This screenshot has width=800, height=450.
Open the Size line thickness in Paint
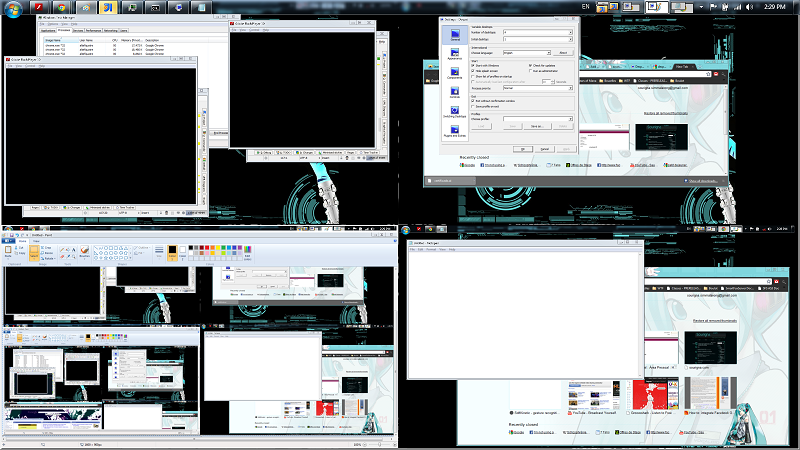point(159,252)
